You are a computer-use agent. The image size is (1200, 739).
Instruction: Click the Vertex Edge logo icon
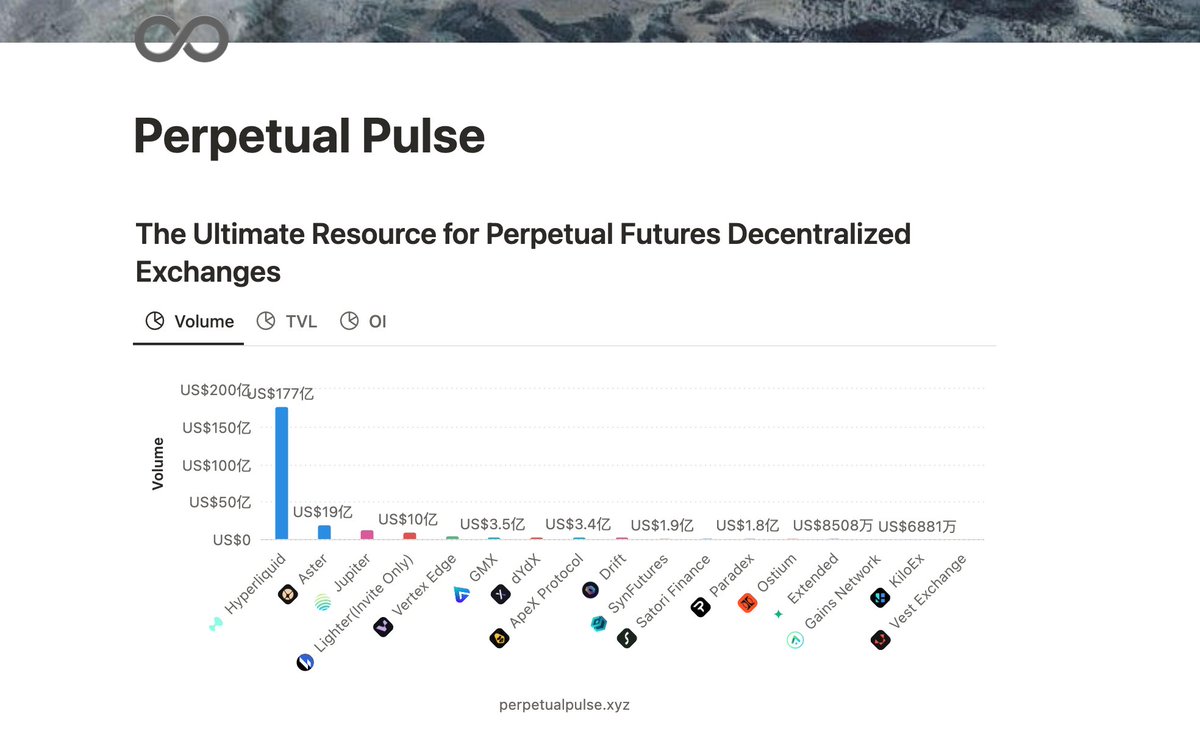click(x=382, y=627)
